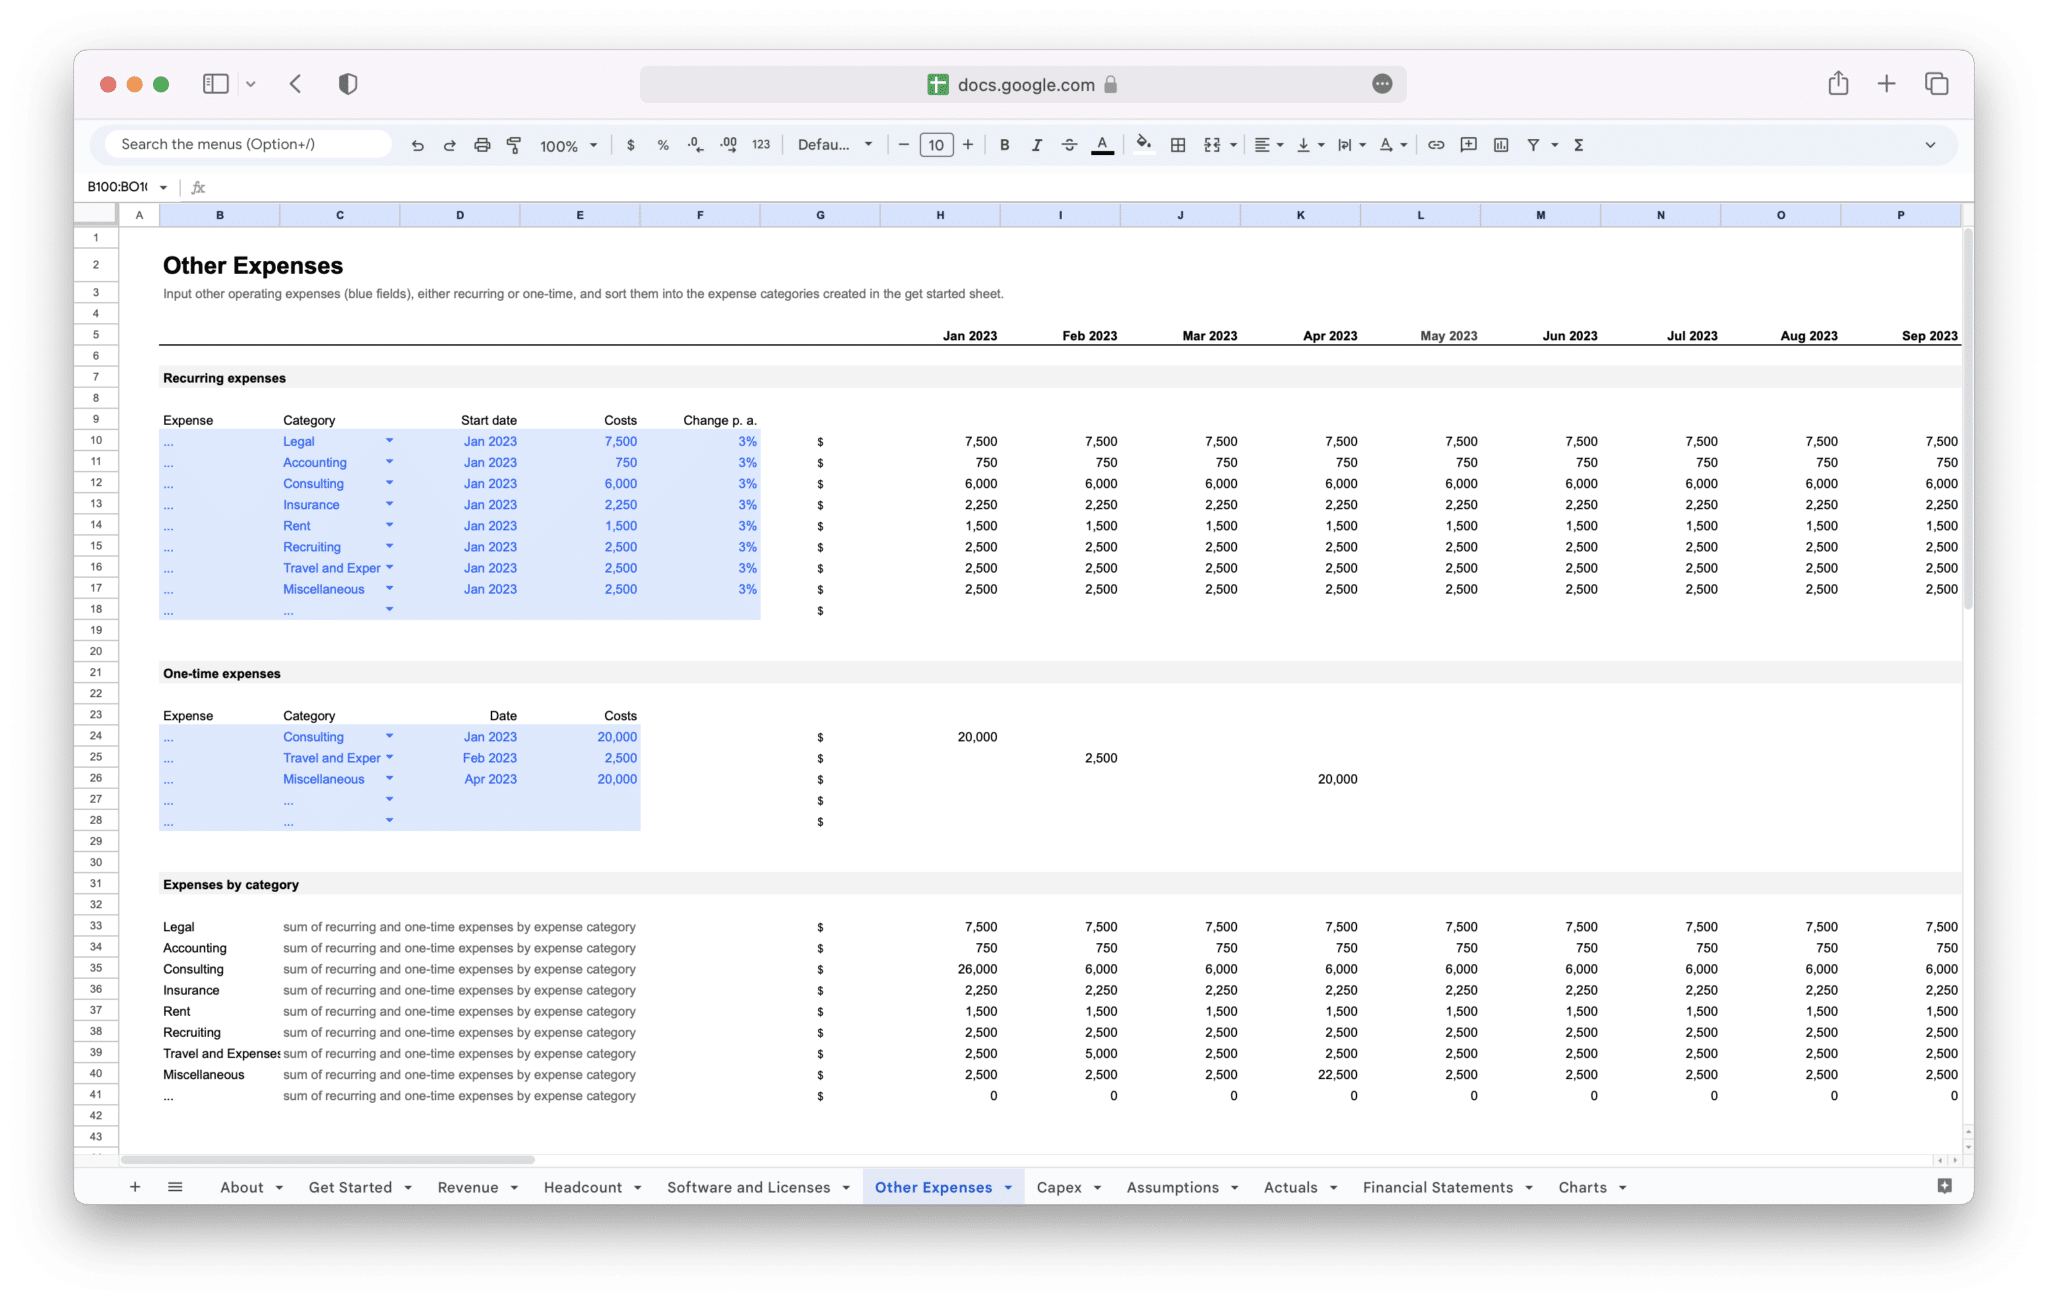Open the font family dropdown
Image resolution: width=2048 pixels, height=1302 pixels.
tap(834, 145)
